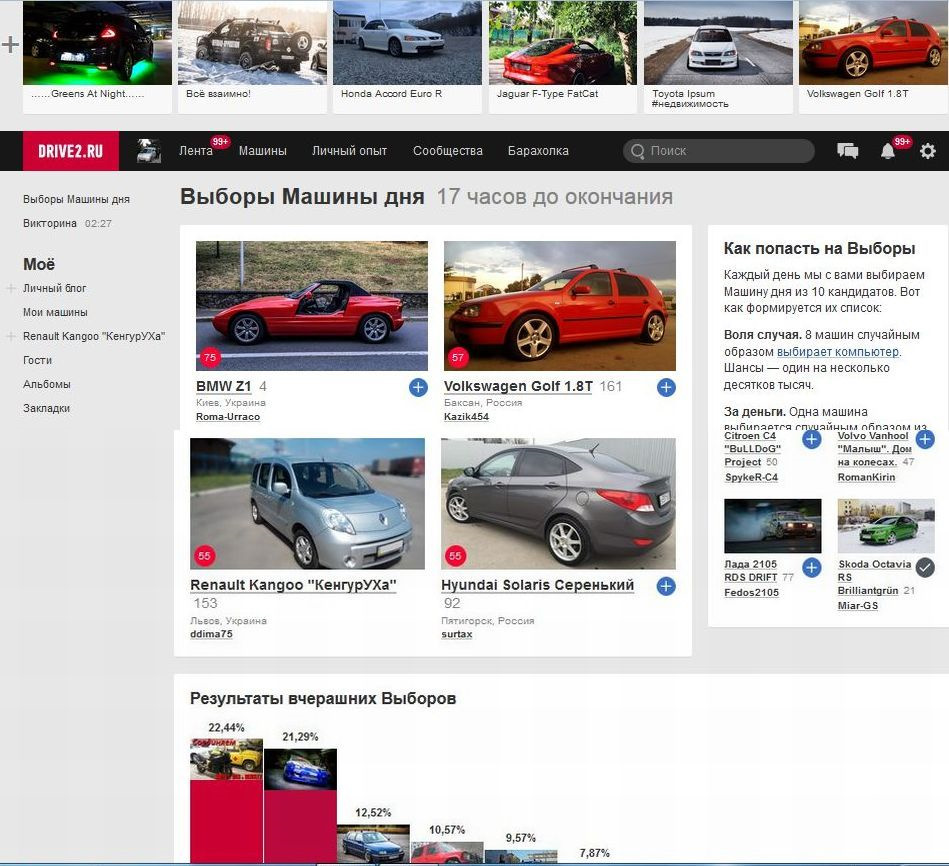Open Мои машины sidebar link
Screen dimensions: 949x866
tap(55, 312)
